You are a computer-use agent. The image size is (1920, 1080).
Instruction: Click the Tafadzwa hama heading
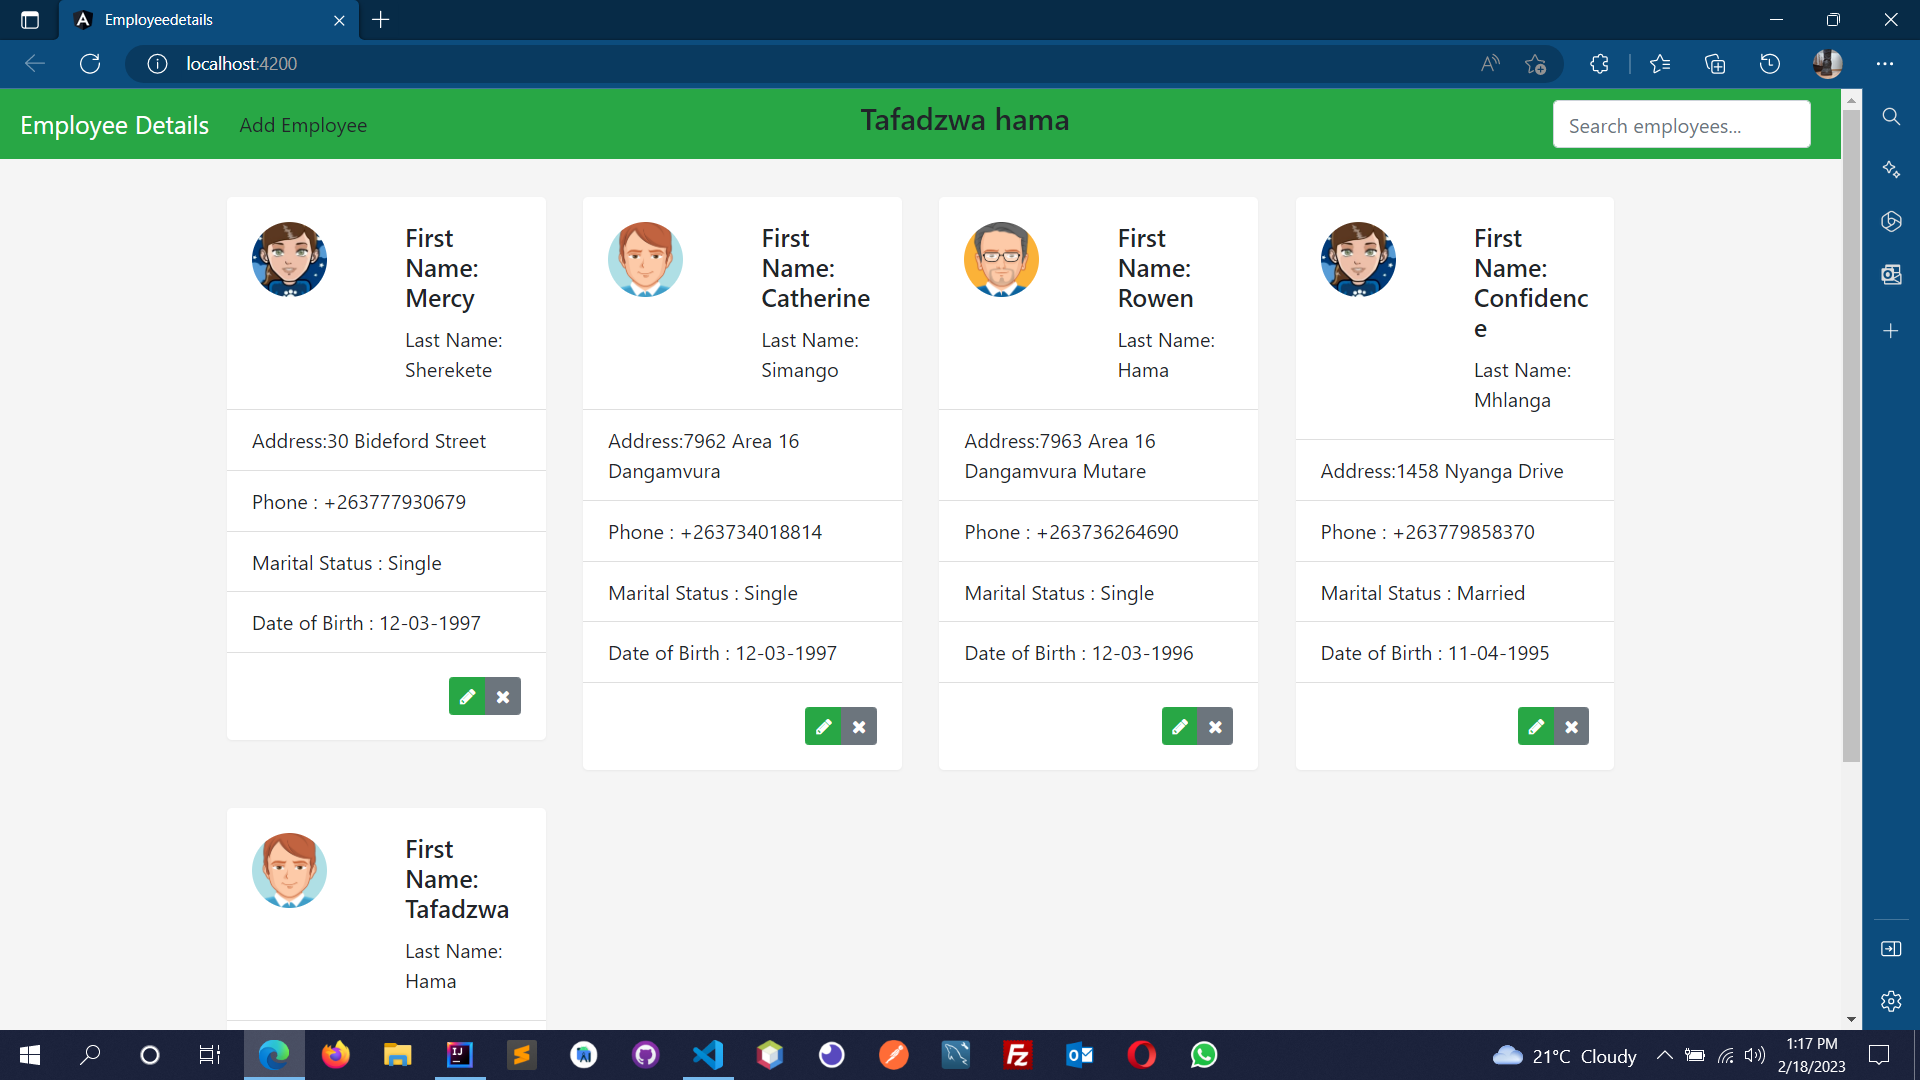(965, 120)
